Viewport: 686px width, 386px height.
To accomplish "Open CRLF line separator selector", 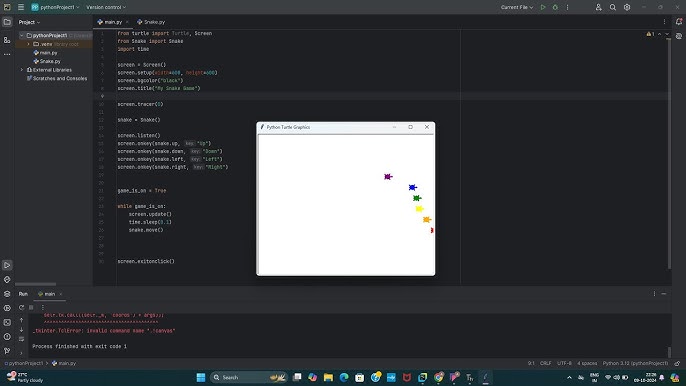I will 546,363.
